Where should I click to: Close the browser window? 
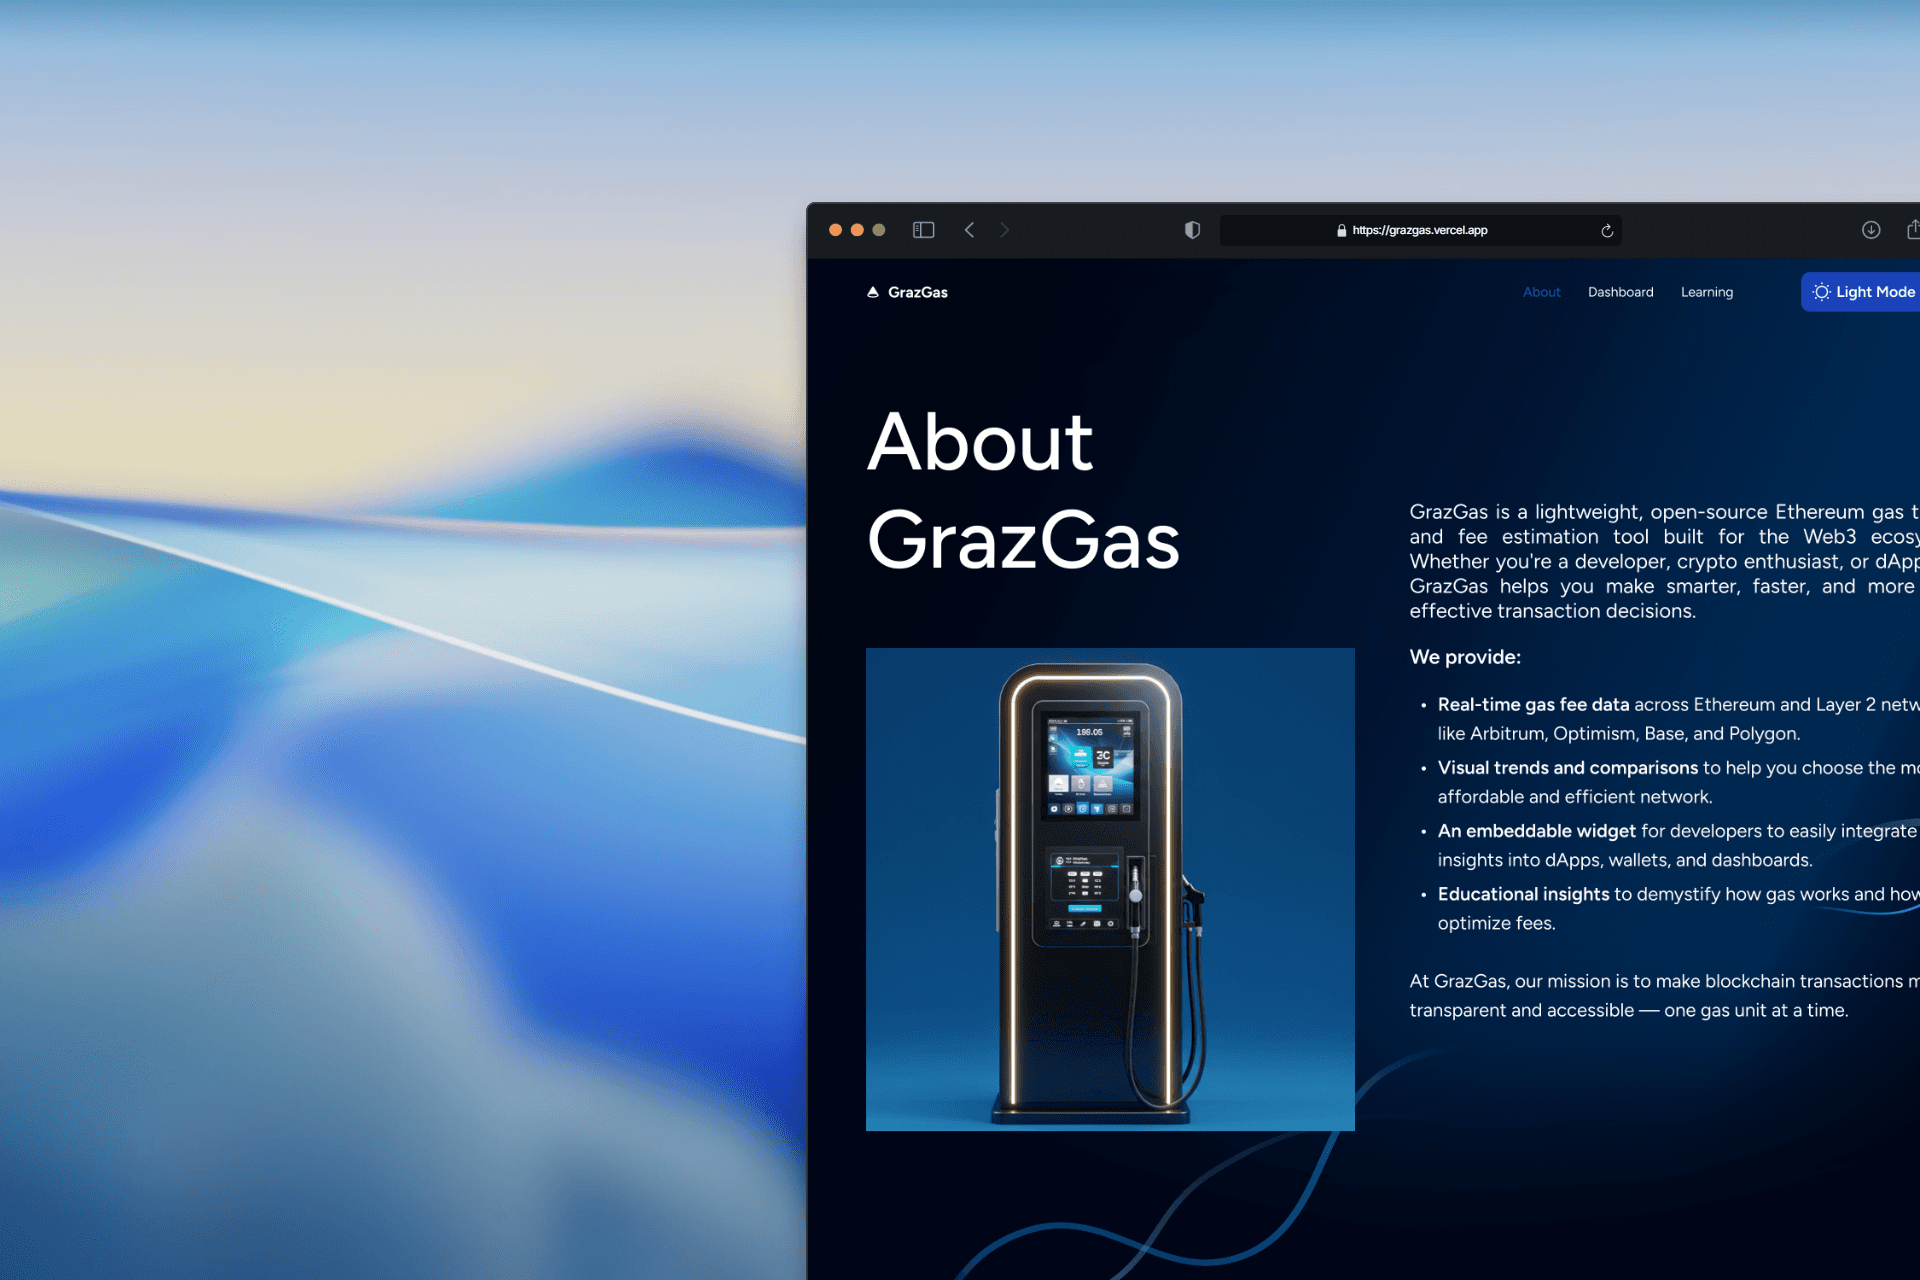835,230
